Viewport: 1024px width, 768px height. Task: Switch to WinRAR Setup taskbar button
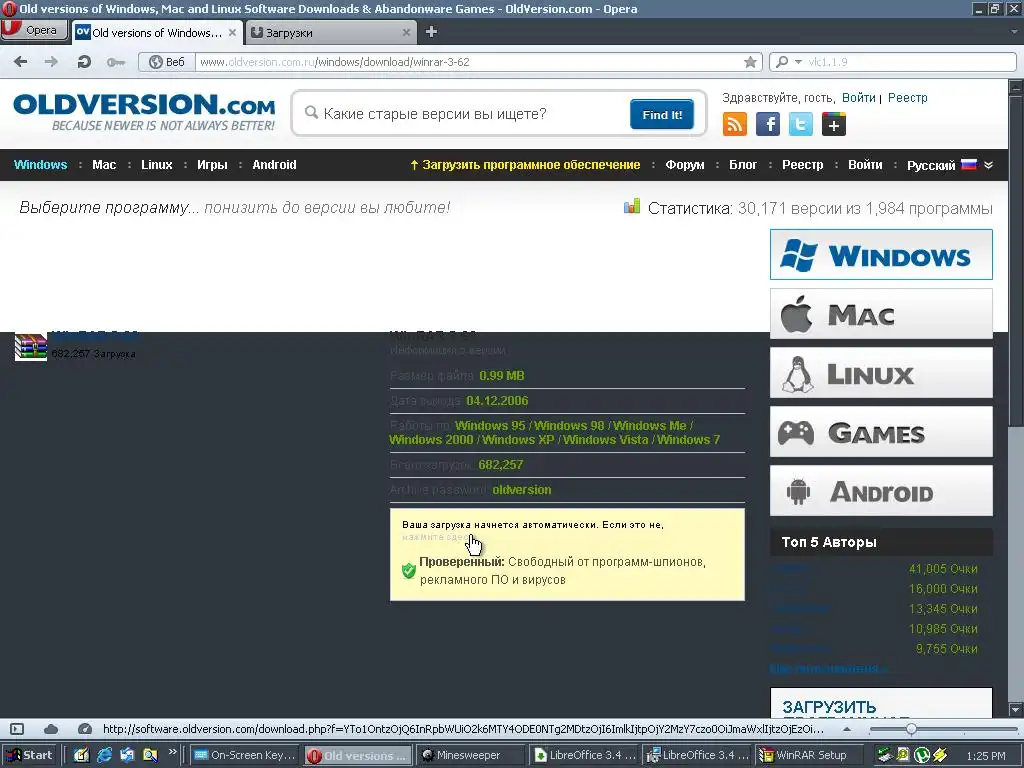coord(808,755)
